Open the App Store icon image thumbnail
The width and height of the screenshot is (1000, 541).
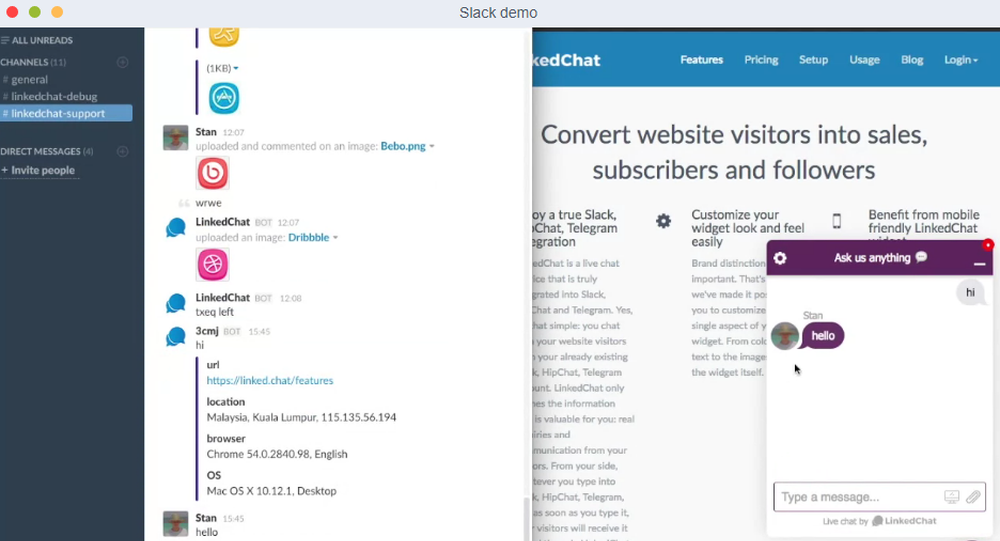224,98
